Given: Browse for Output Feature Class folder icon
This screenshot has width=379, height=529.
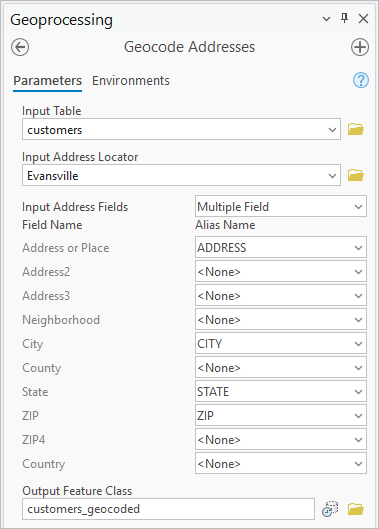Looking at the screenshot, I should [356, 509].
